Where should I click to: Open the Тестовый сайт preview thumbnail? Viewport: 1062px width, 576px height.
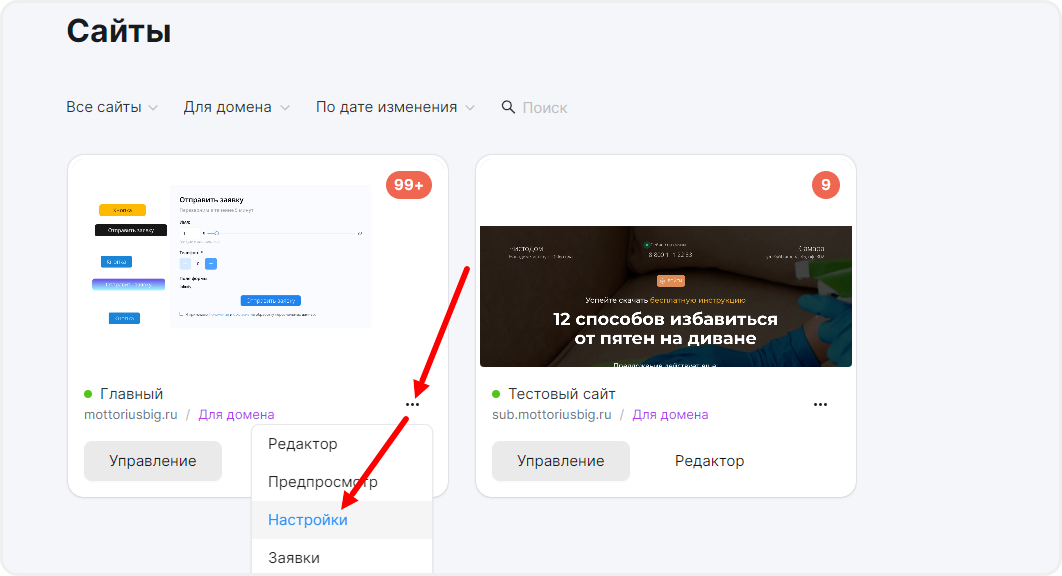(665, 296)
